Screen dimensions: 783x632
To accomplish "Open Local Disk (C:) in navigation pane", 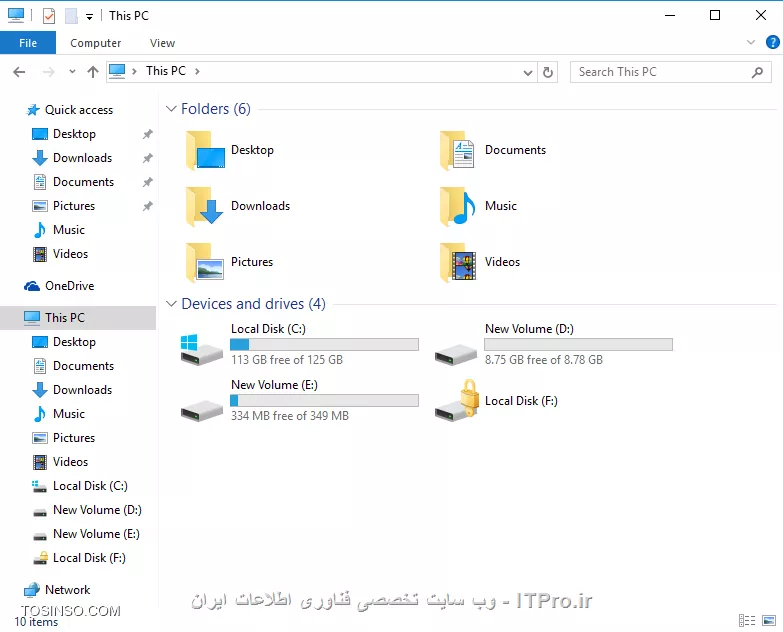I will coord(90,486).
